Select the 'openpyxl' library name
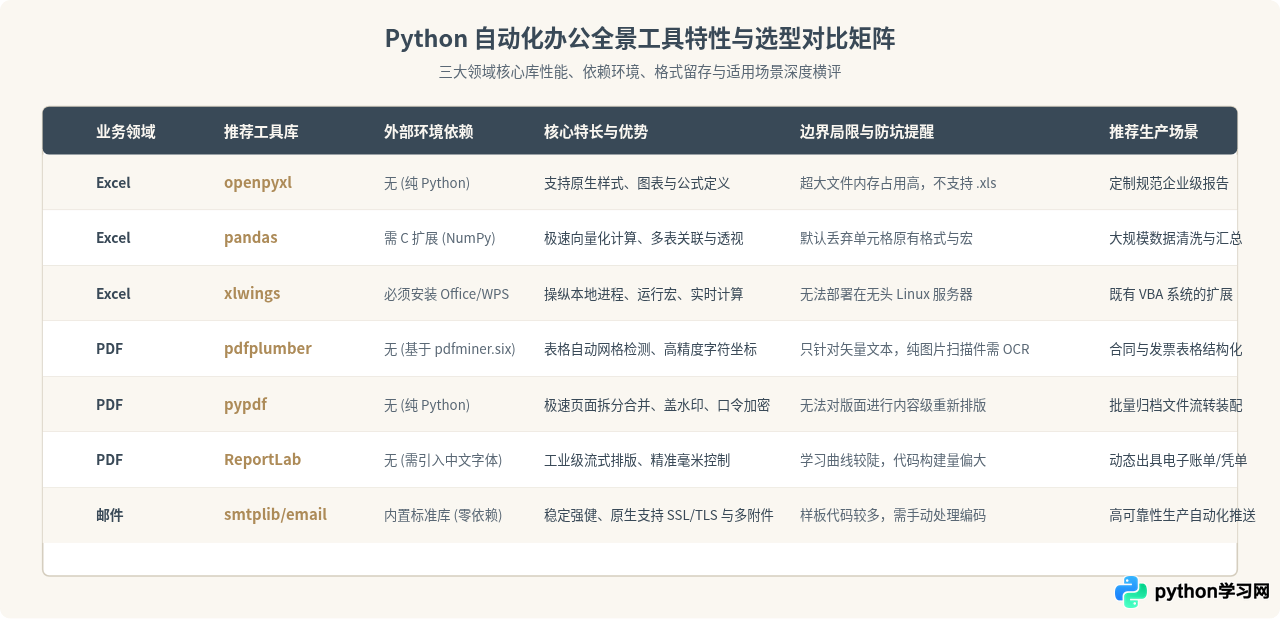This screenshot has width=1280, height=619. coord(258,183)
